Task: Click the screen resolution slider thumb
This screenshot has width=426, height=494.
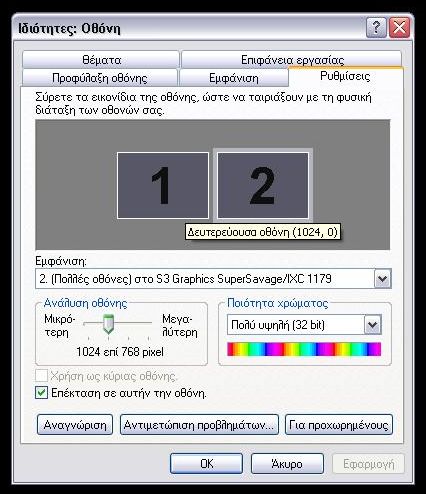Action: 108,324
